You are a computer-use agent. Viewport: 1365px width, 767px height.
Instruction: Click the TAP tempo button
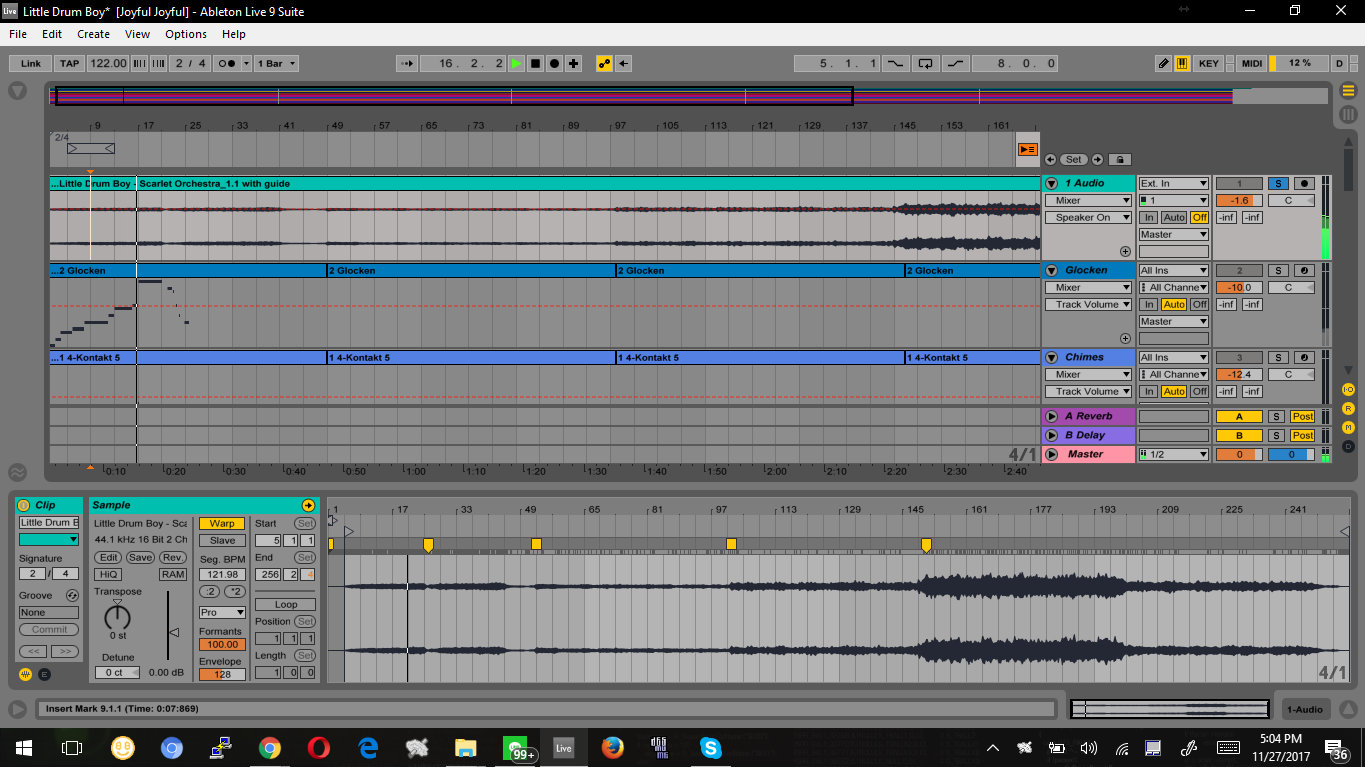[x=69, y=63]
